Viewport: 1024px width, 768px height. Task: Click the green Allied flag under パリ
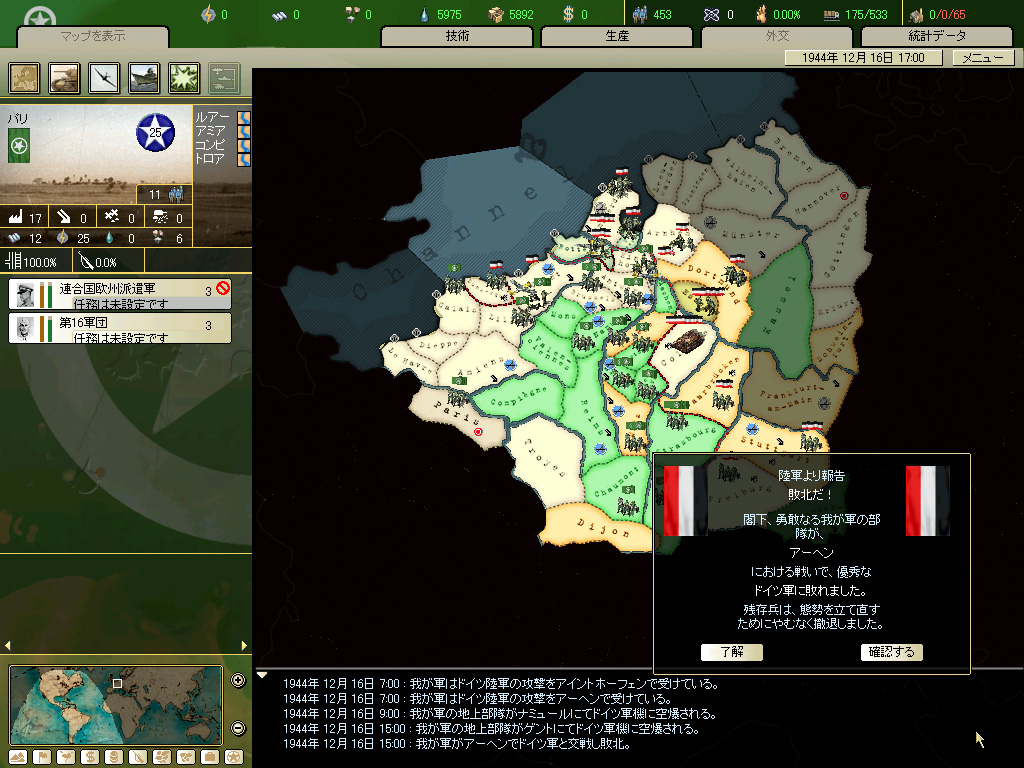coord(19,145)
